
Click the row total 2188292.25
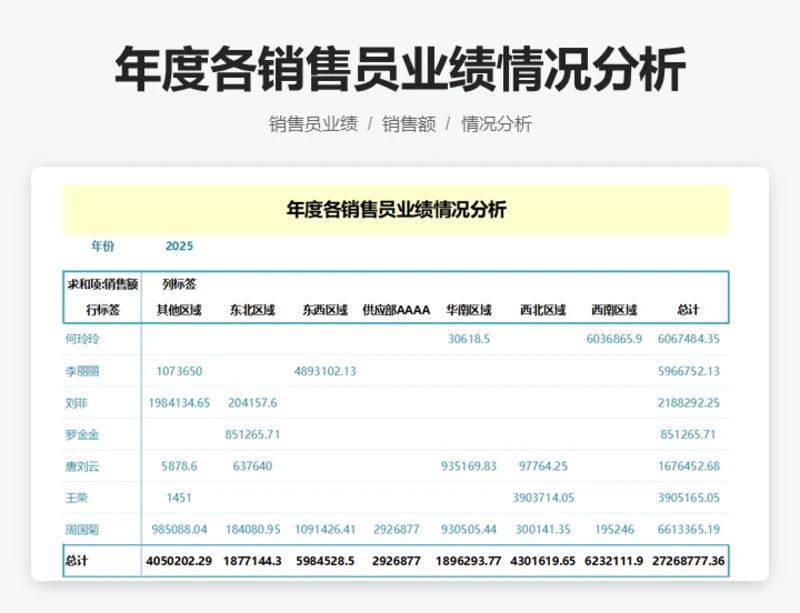tap(689, 403)
